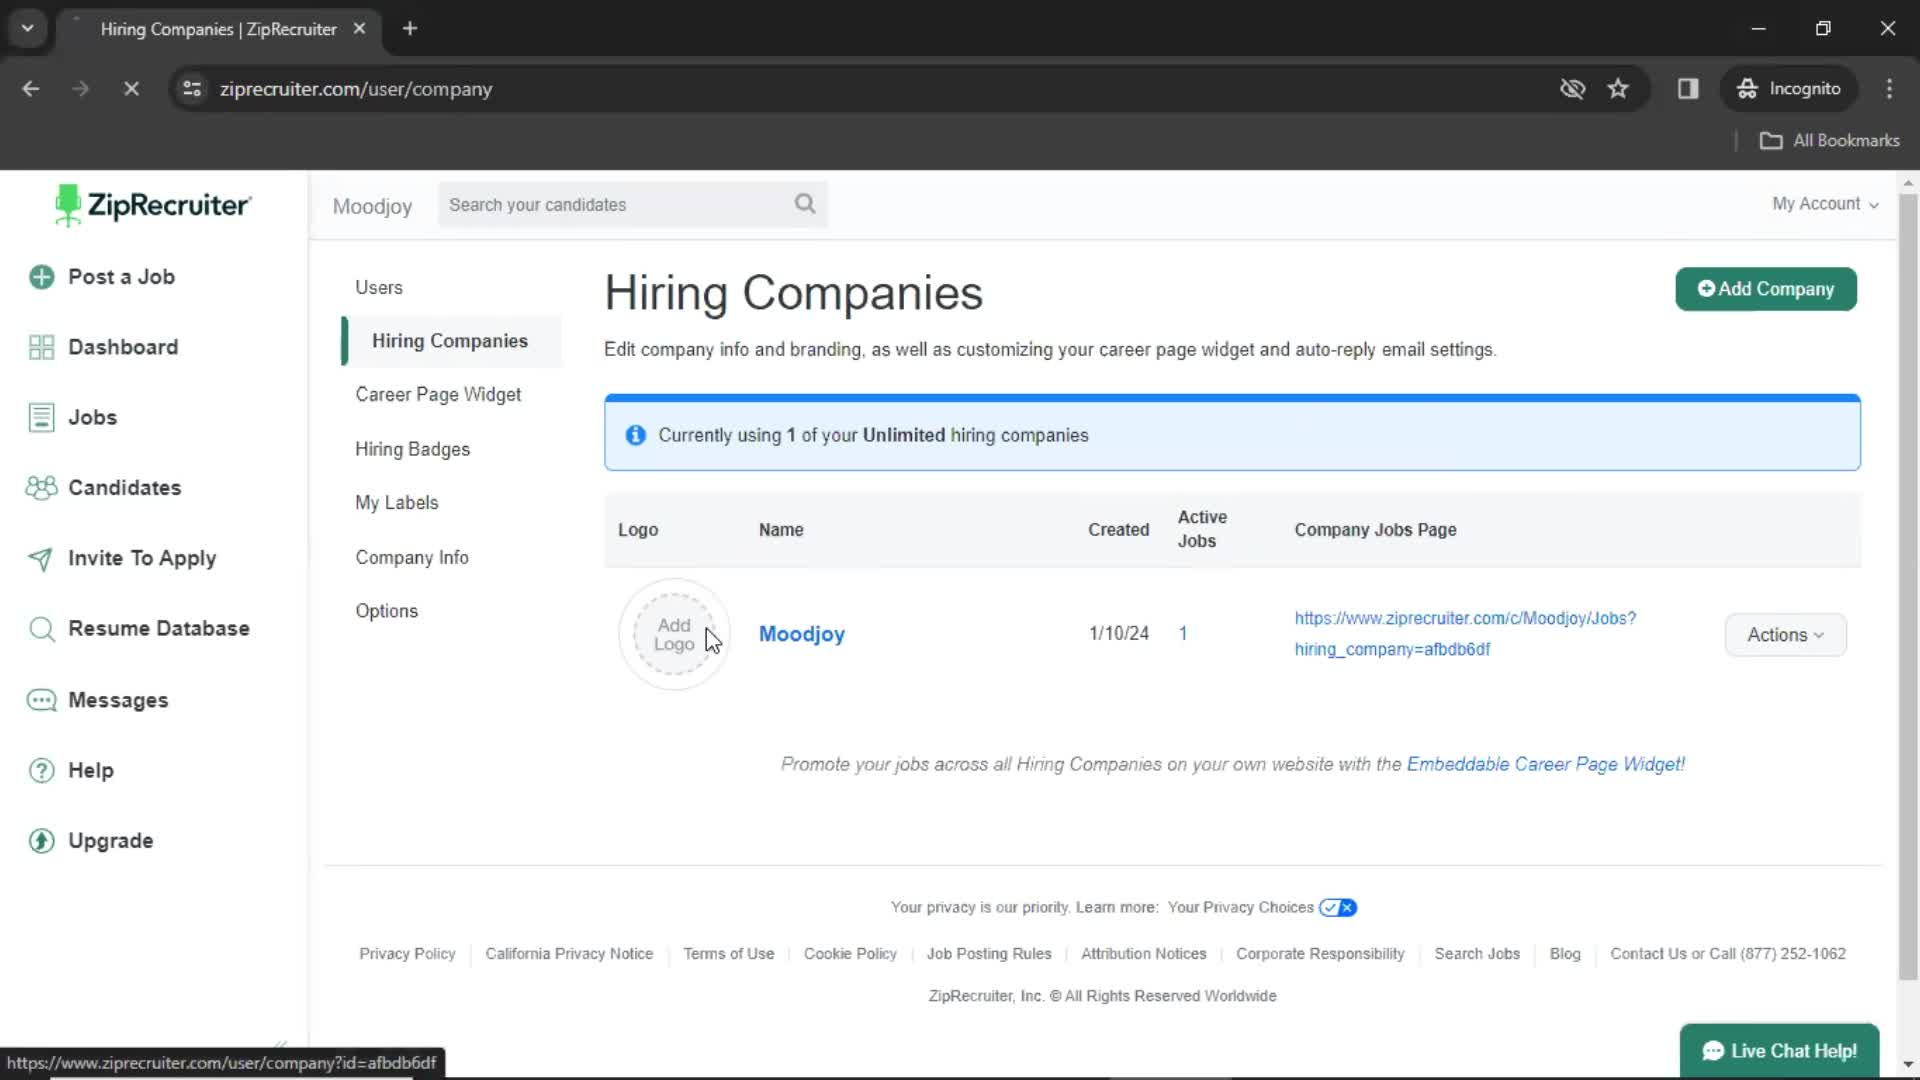1920x1080 pixels.
Task: Open the Terms of Use footer link
Action: pyautogui.click(x=729, y=954)
